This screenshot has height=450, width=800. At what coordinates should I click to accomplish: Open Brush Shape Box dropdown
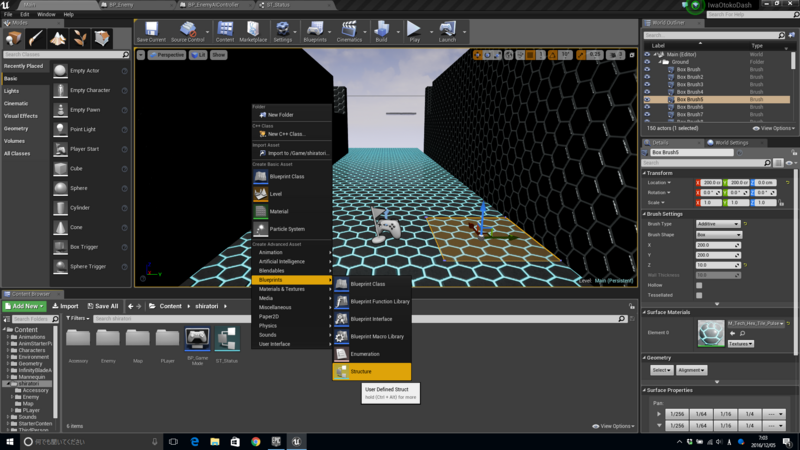718,235
